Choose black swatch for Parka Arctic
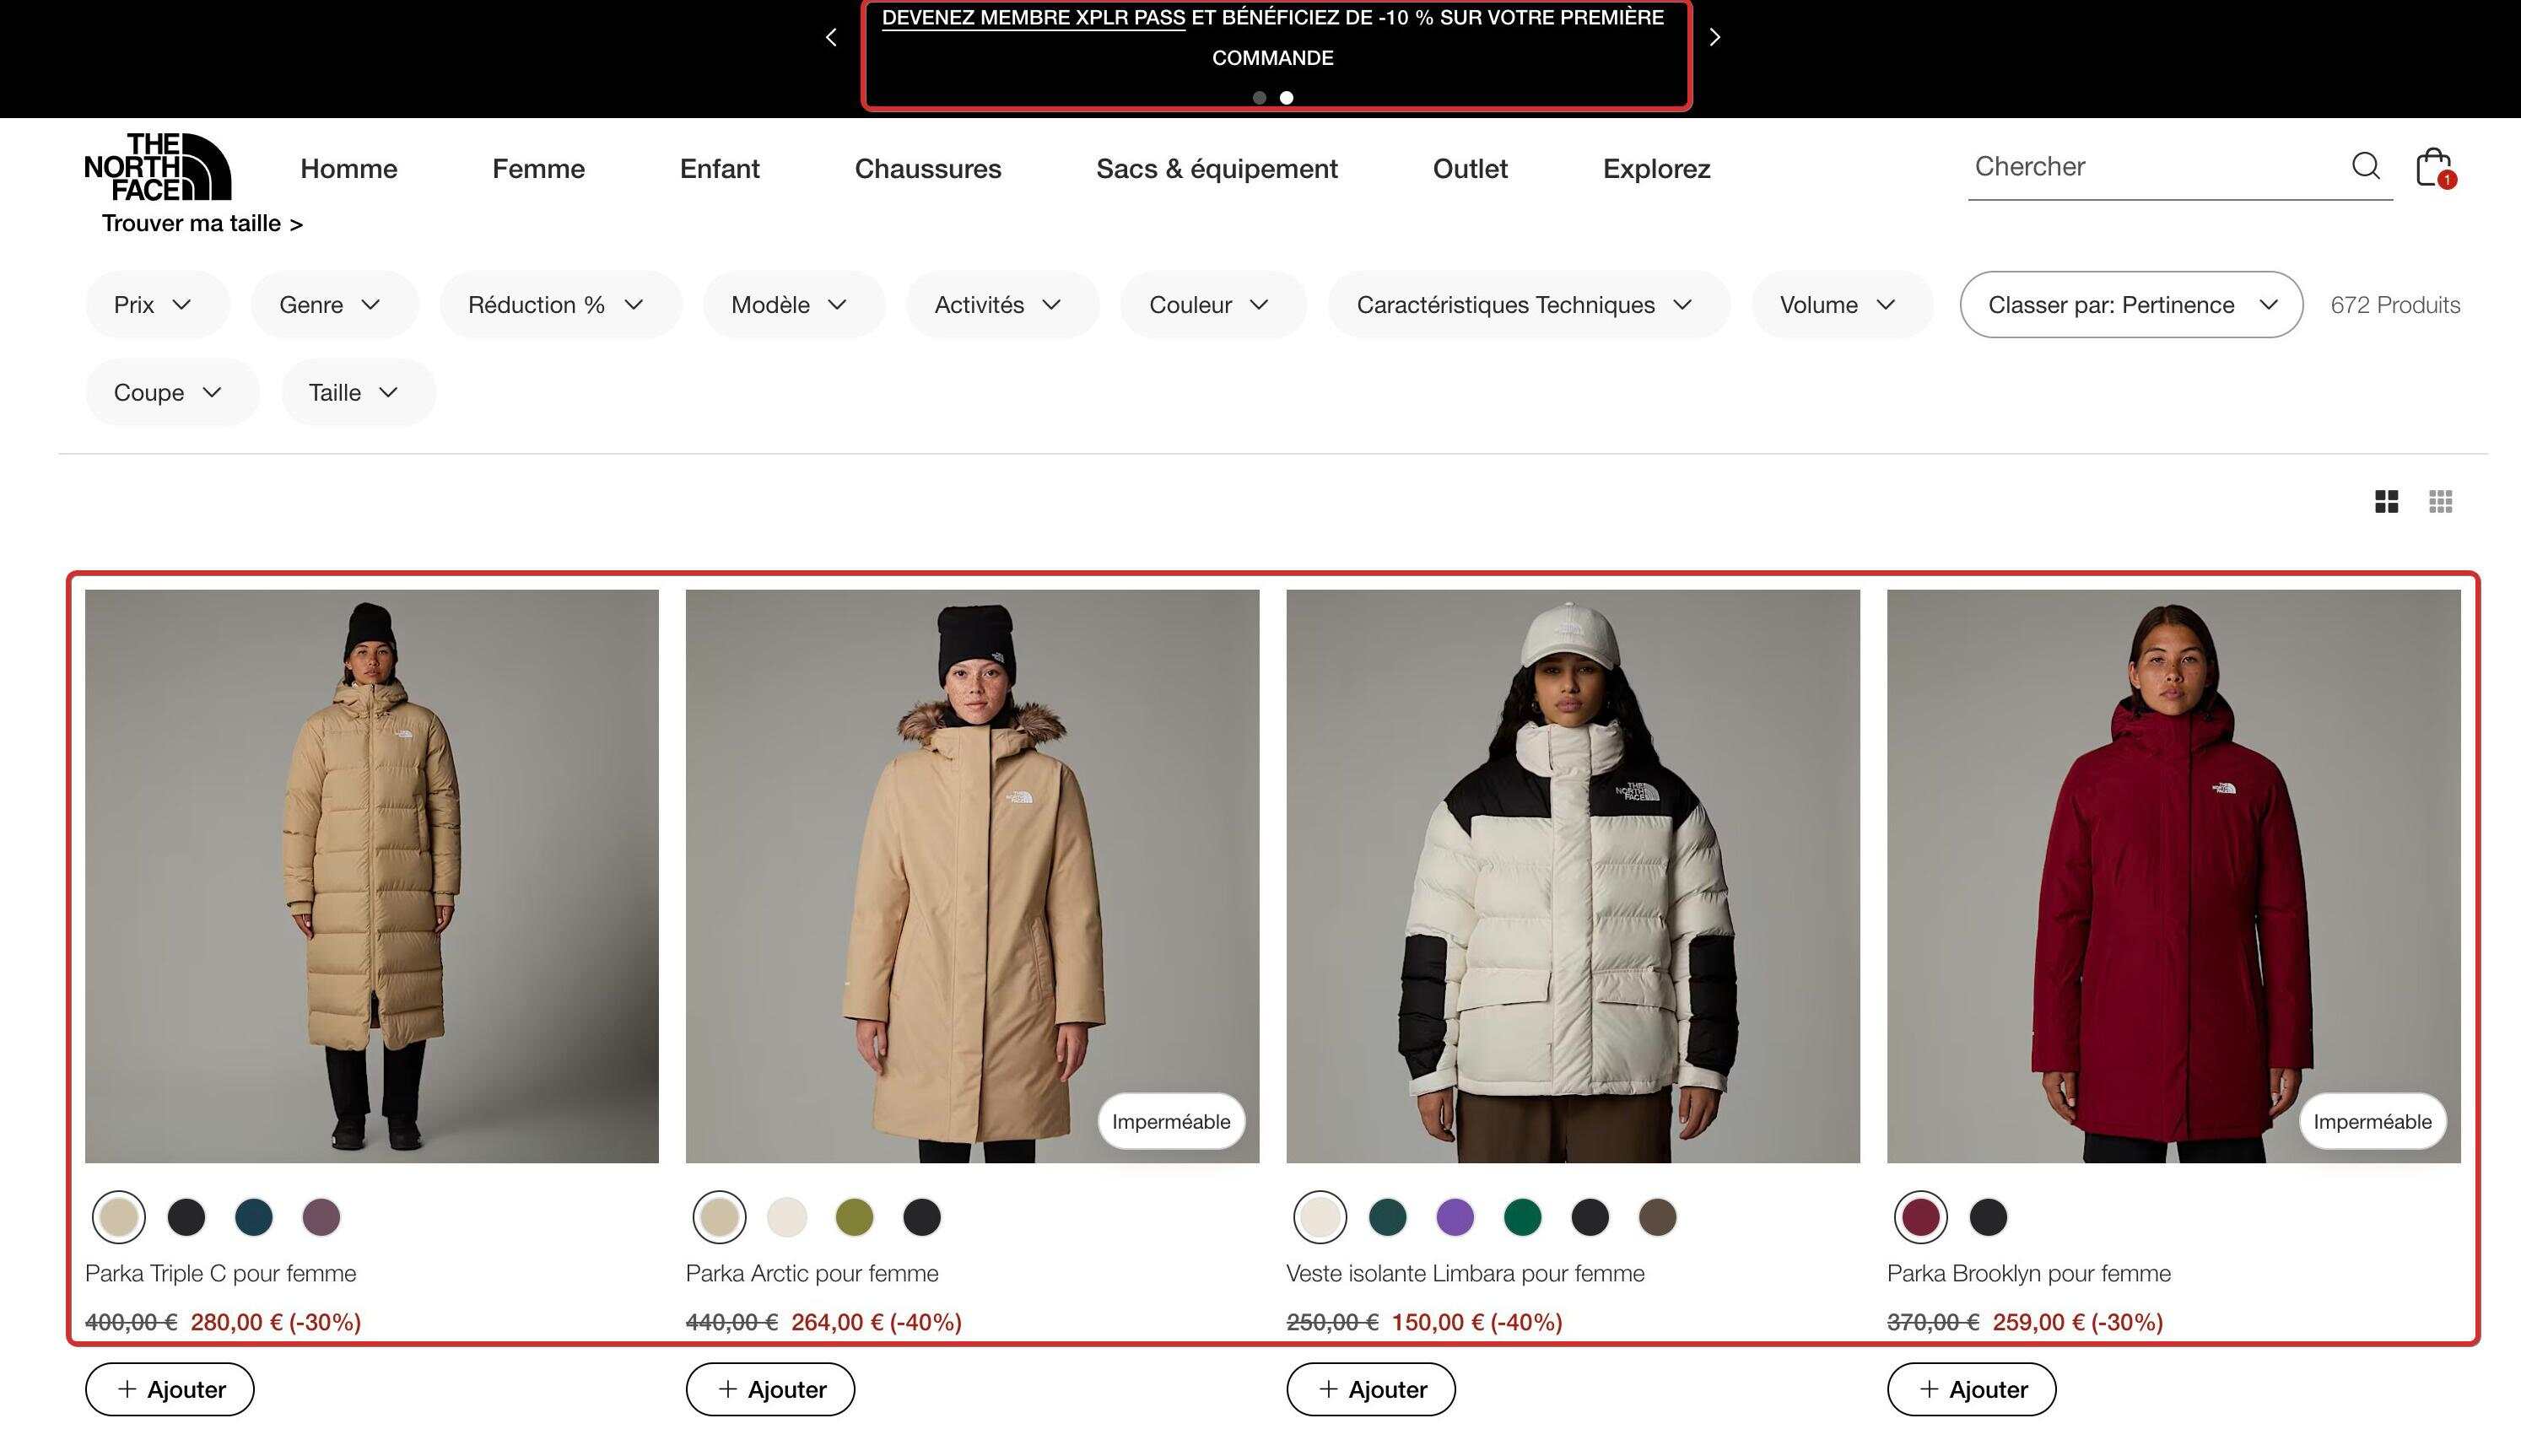This screenshot has width=2521, height=1456. click(922, 1217)
